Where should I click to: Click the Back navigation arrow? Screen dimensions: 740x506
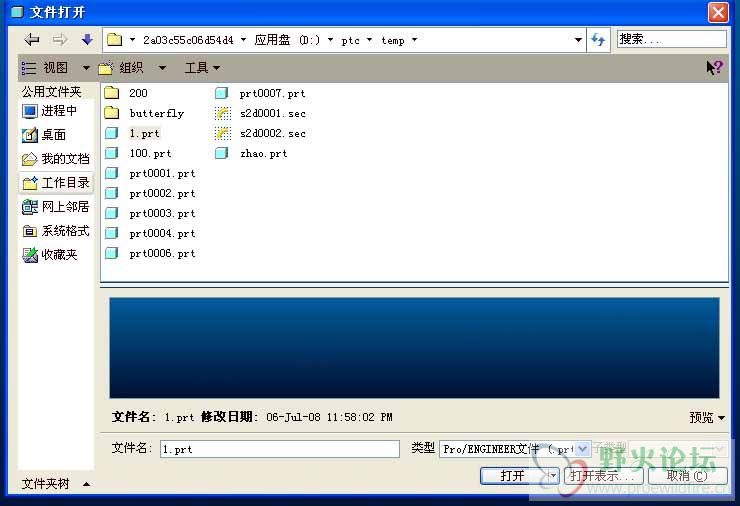(x=32, y=40)
